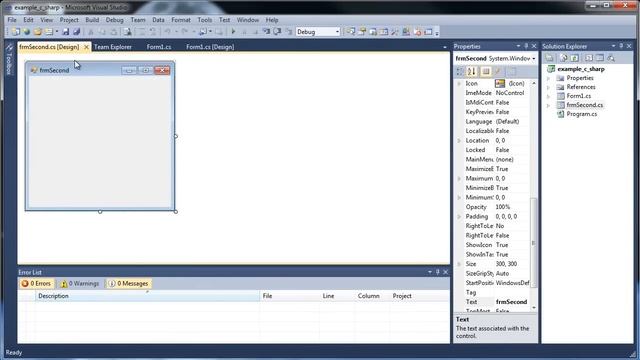Pin the Solution Explorer with pushpin icon

pos(621,46)
